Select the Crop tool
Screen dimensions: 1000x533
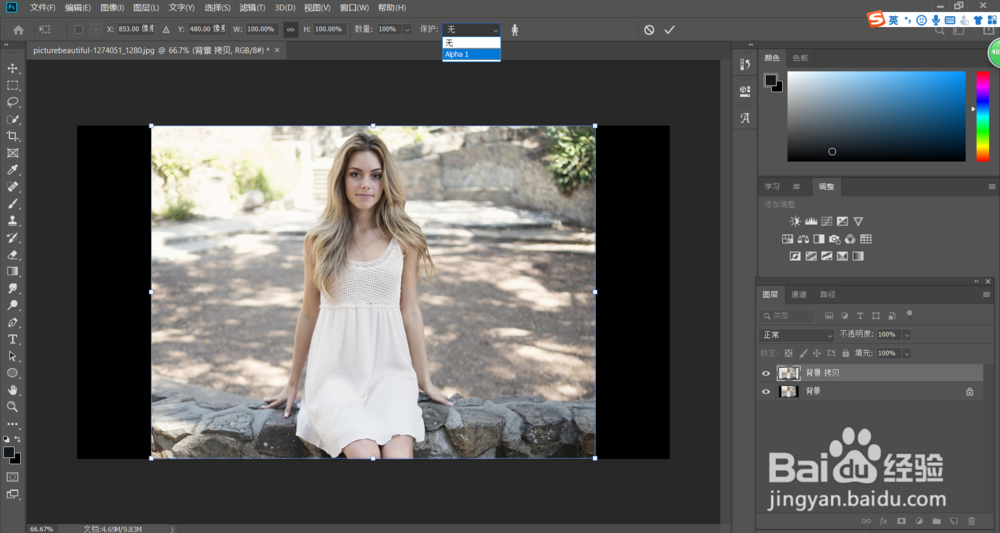tap(13, 136)
